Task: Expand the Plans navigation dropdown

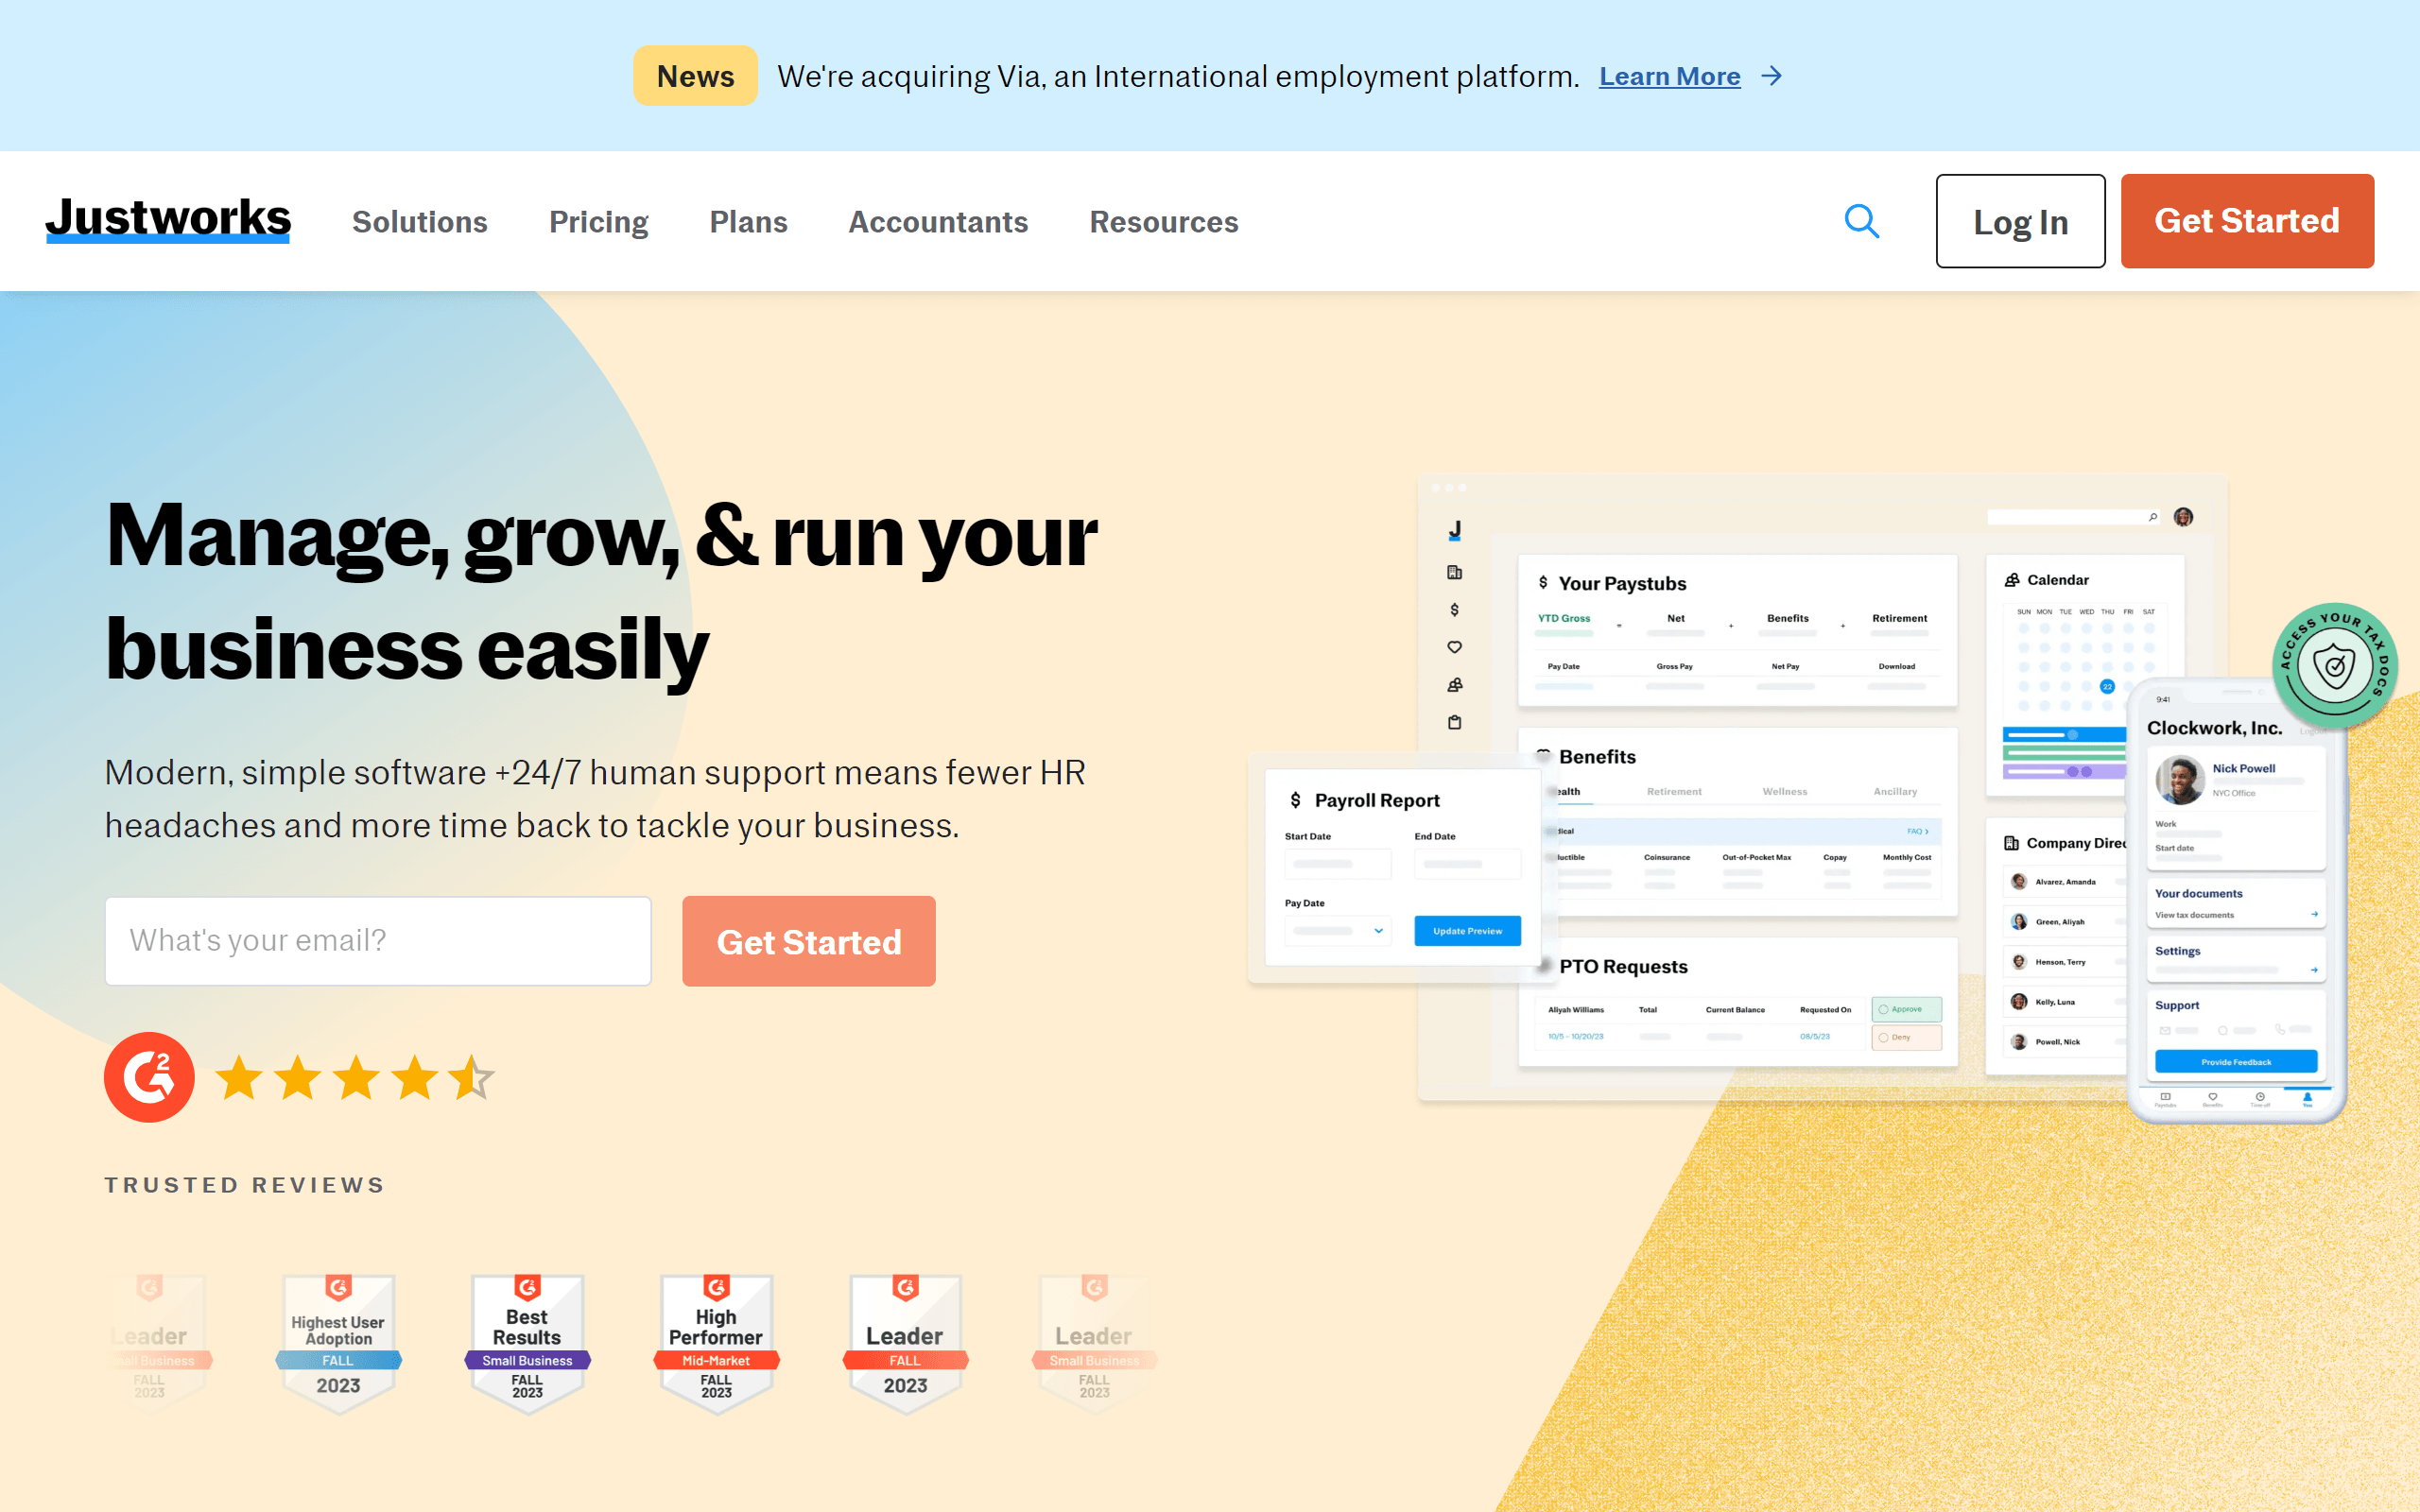Action: [x=748, y=221]
